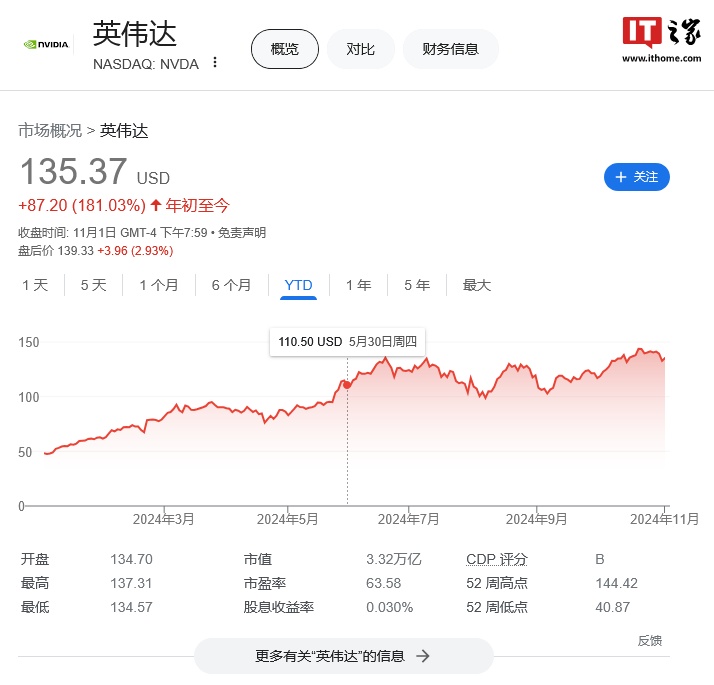The width and height of the screenshot is (714, 685).
Task: Click the 英伟达 company title
Action: [x=134, y=34]
